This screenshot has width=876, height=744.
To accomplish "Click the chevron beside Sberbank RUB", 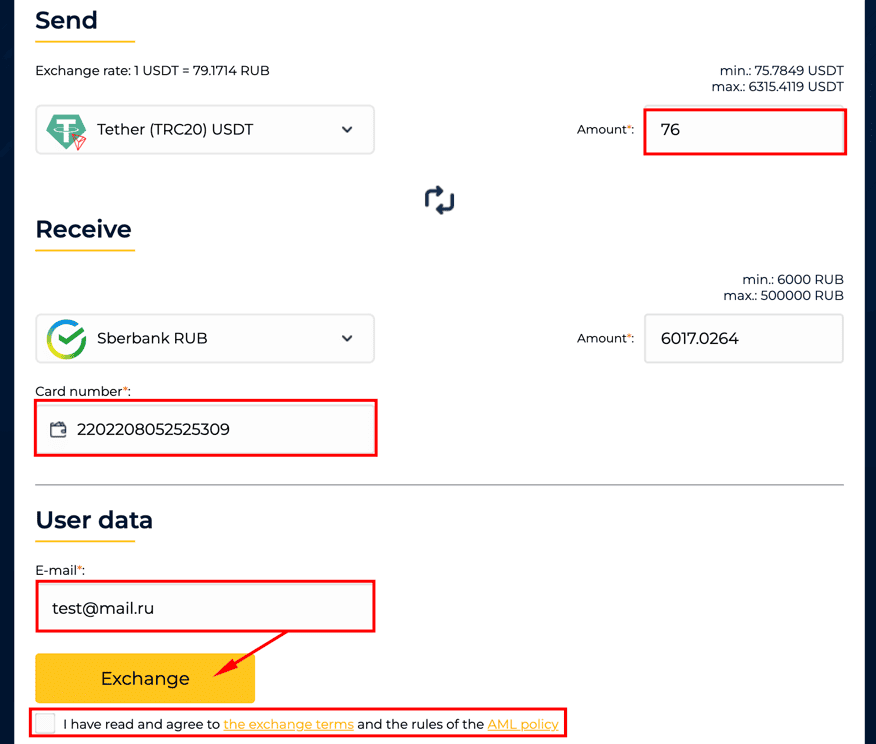I will click(x=347, y=338).
